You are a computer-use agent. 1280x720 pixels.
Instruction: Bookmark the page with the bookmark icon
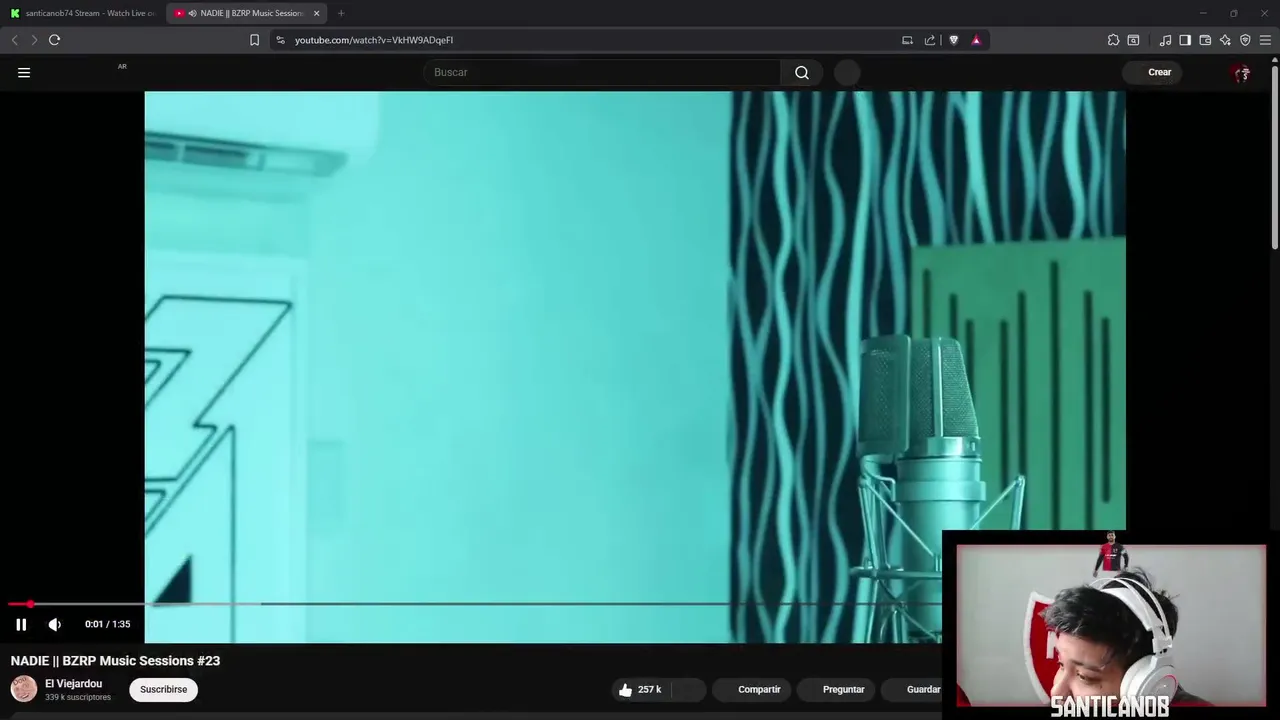pyautogui.click(x=254, y=40)
